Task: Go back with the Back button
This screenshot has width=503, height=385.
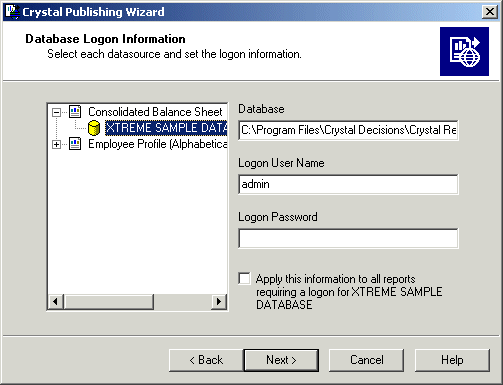Action: tap(206, 360)
